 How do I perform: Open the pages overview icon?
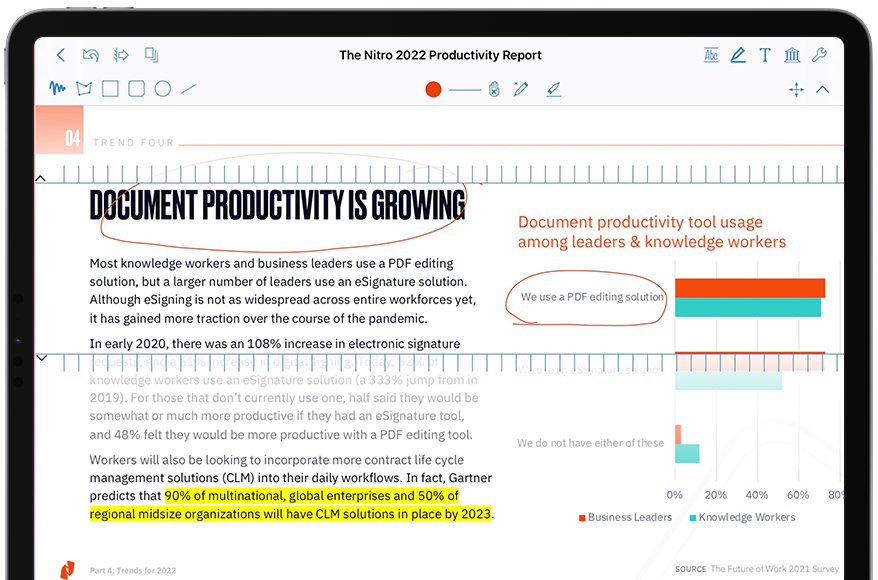point(151,55)
